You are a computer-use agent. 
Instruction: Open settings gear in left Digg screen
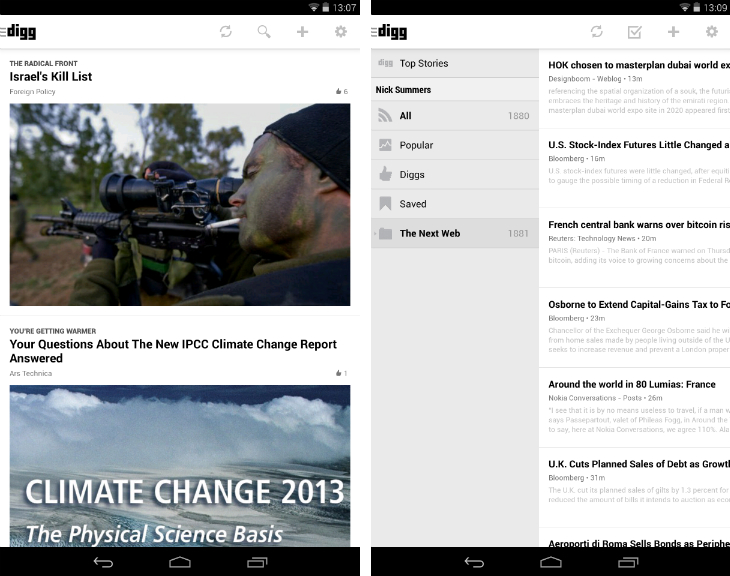pos(341,32)
